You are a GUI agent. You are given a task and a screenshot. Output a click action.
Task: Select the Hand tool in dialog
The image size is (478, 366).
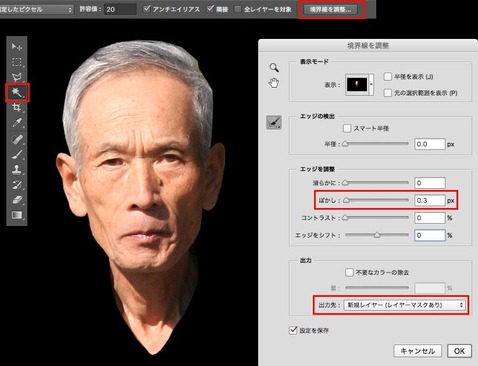pyautogui.click(x=274, y=83)
